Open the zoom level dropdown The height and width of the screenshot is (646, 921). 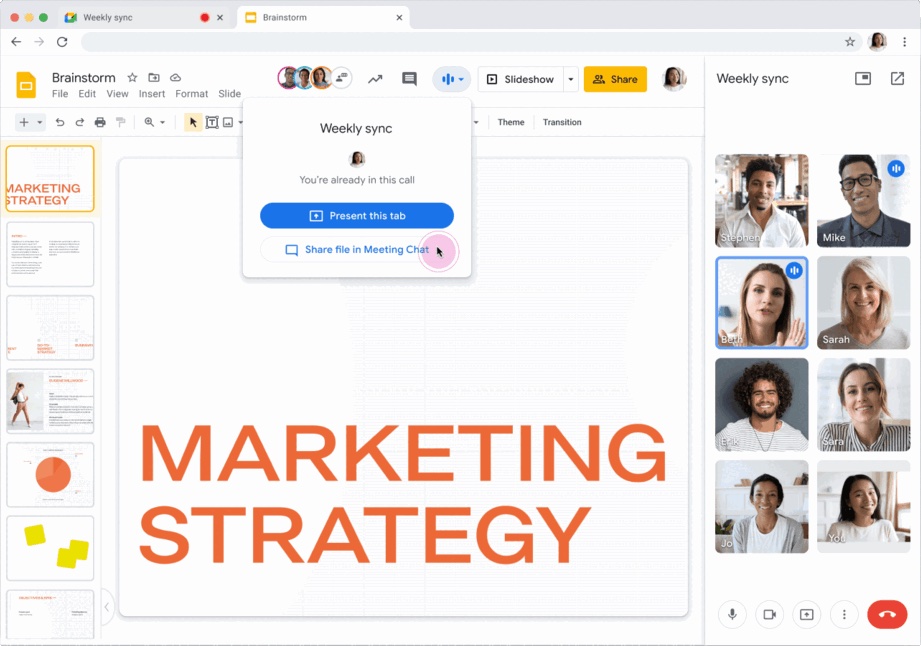(x=154, y=122)
